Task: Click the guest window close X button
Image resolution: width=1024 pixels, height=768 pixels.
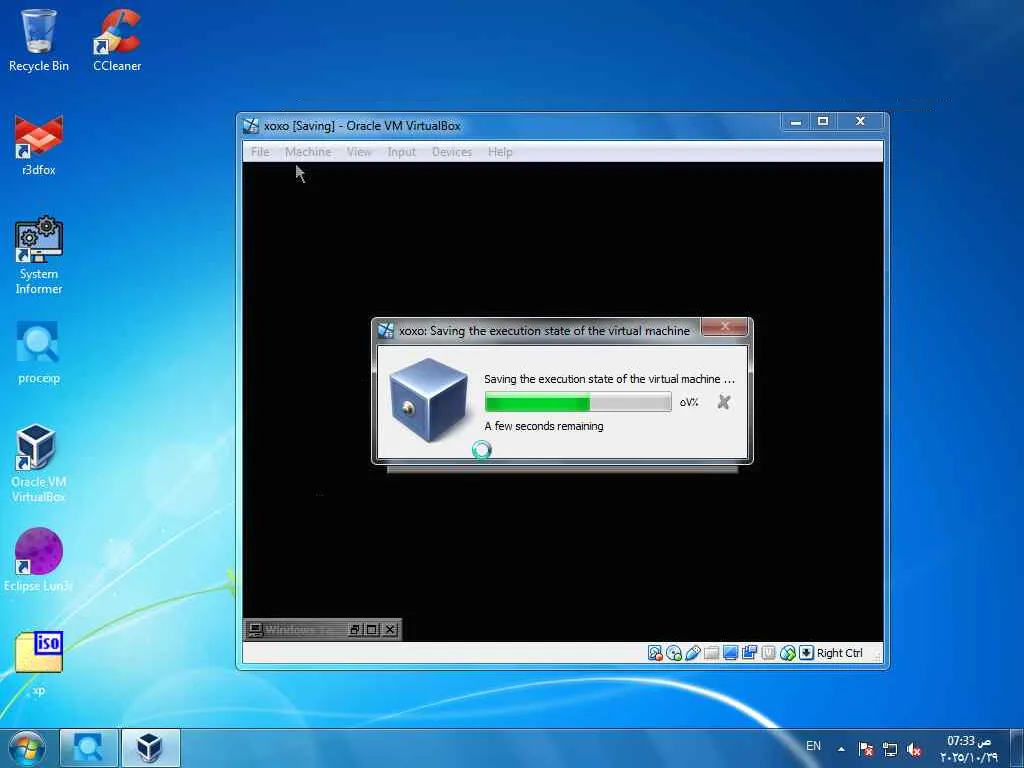Action: coord(390,630)
